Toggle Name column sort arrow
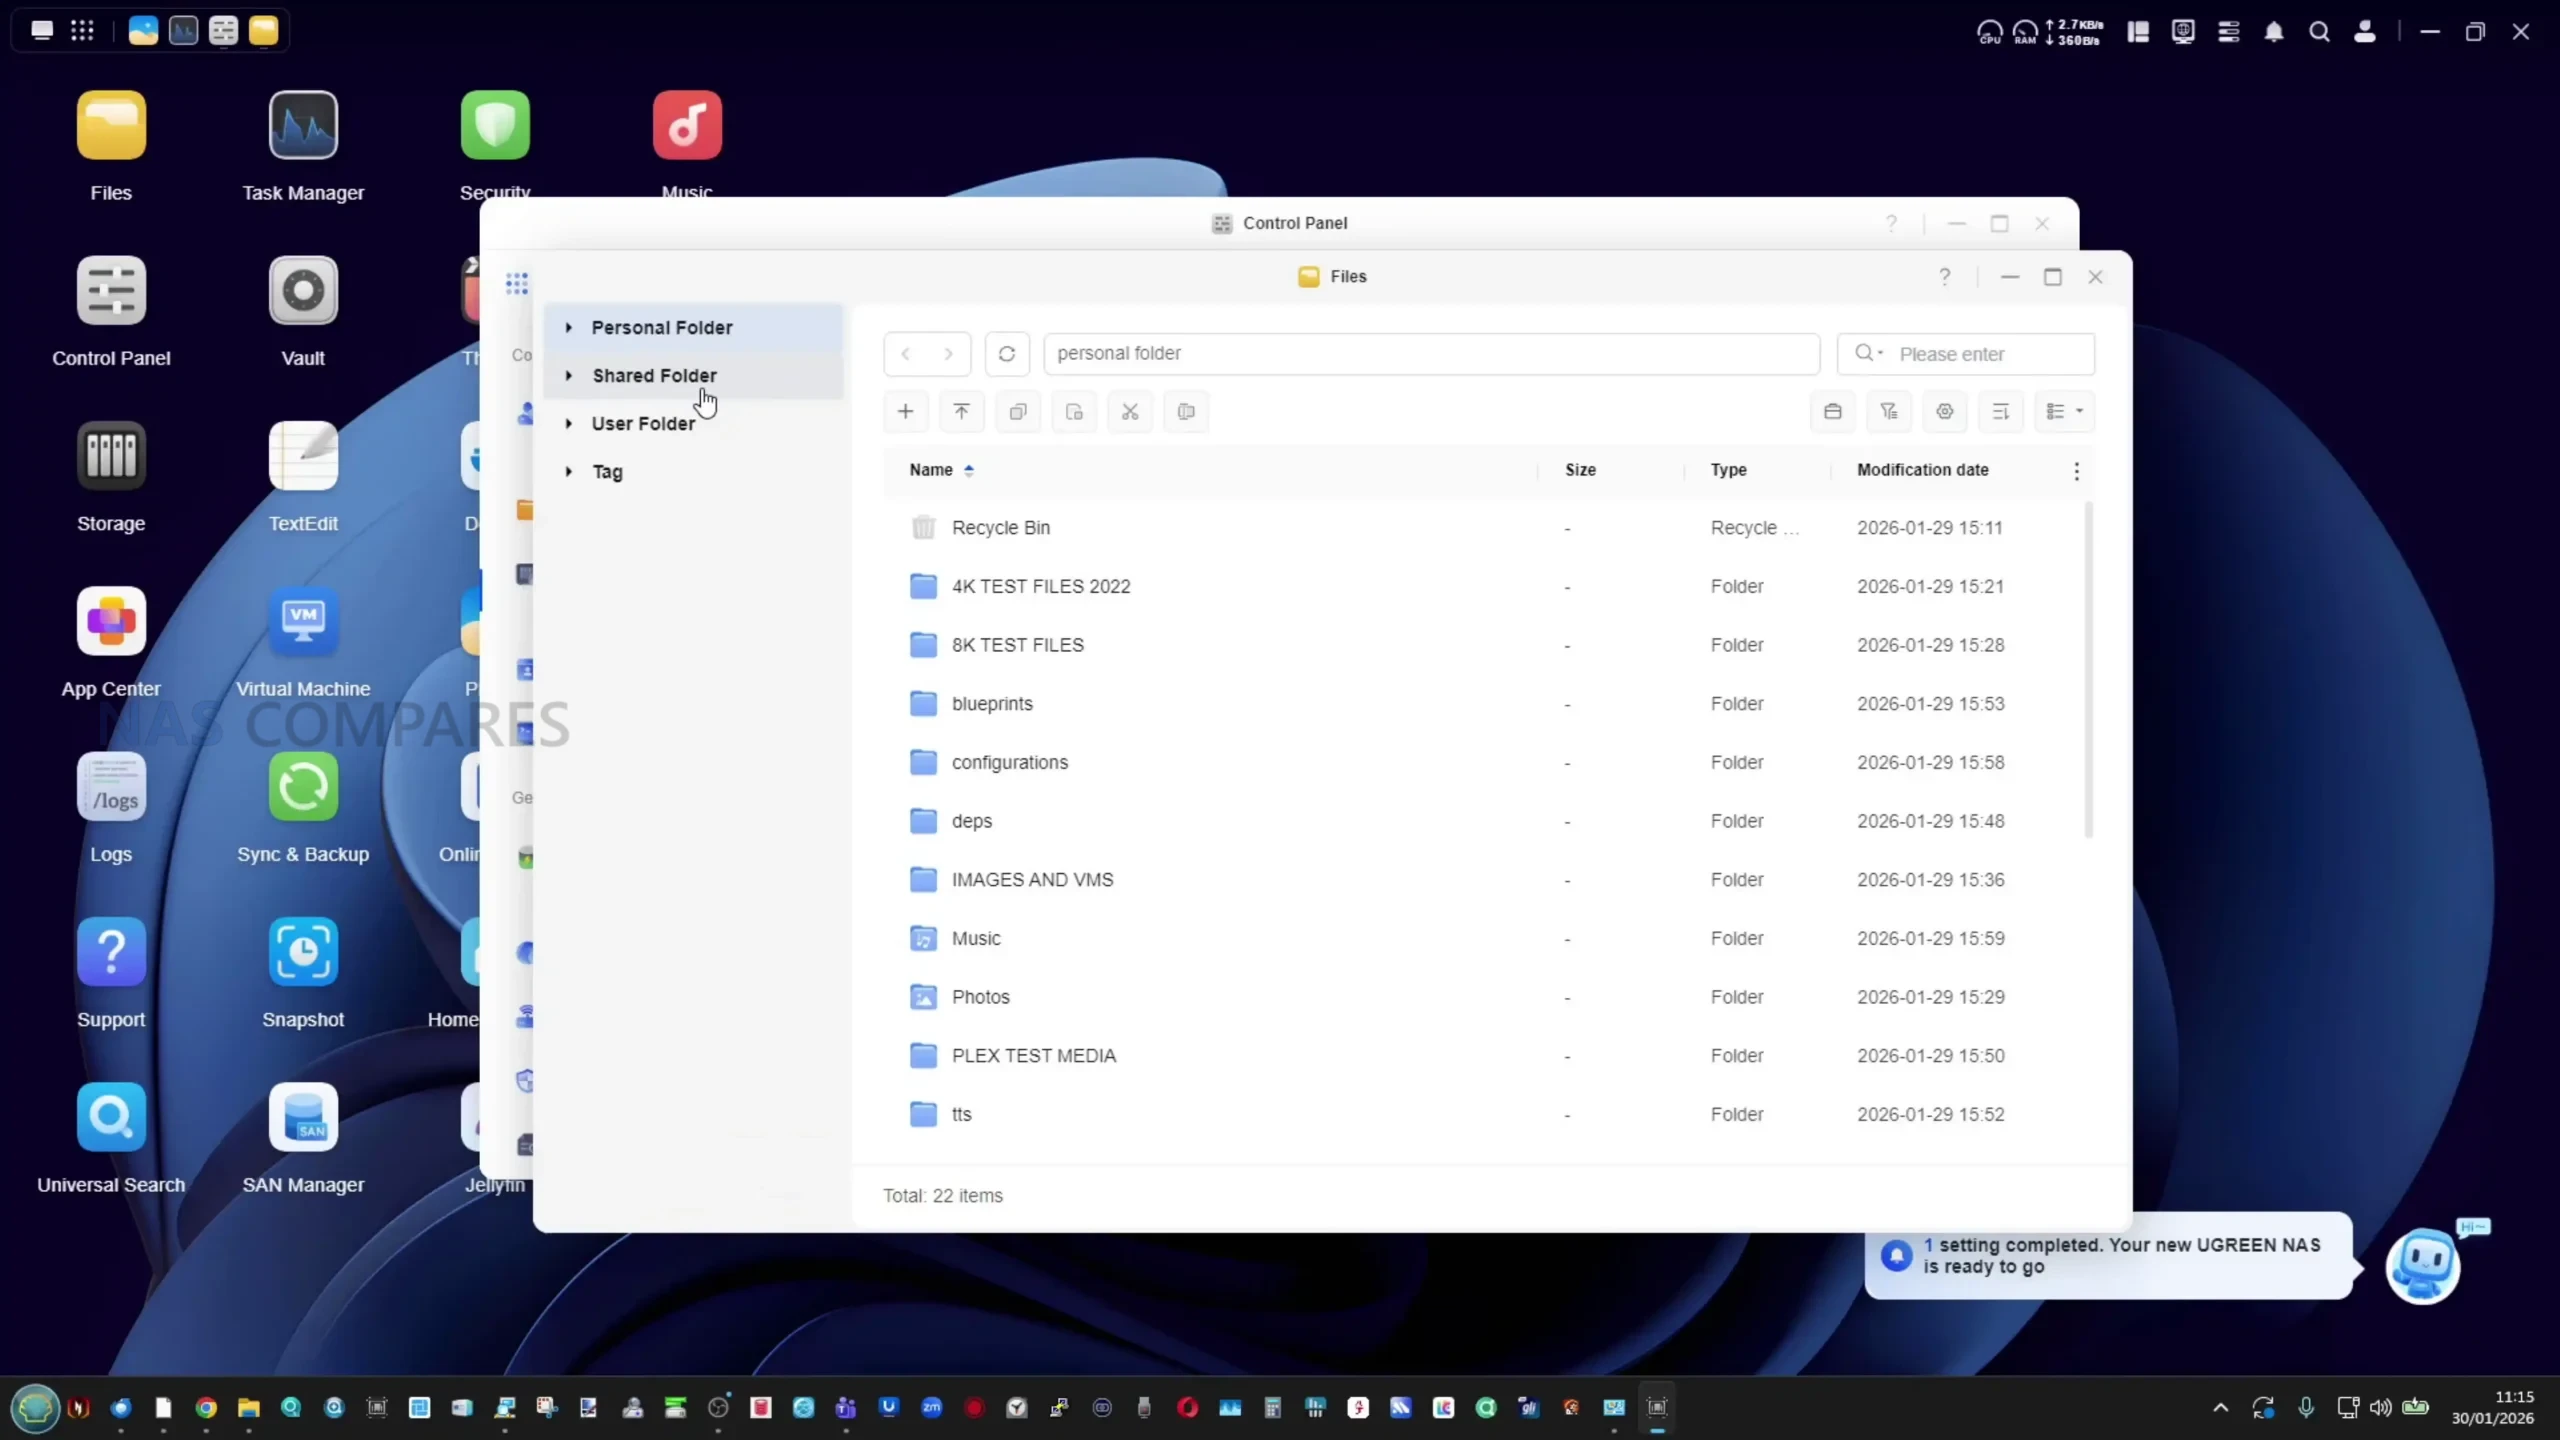 (x=968, y=470)
